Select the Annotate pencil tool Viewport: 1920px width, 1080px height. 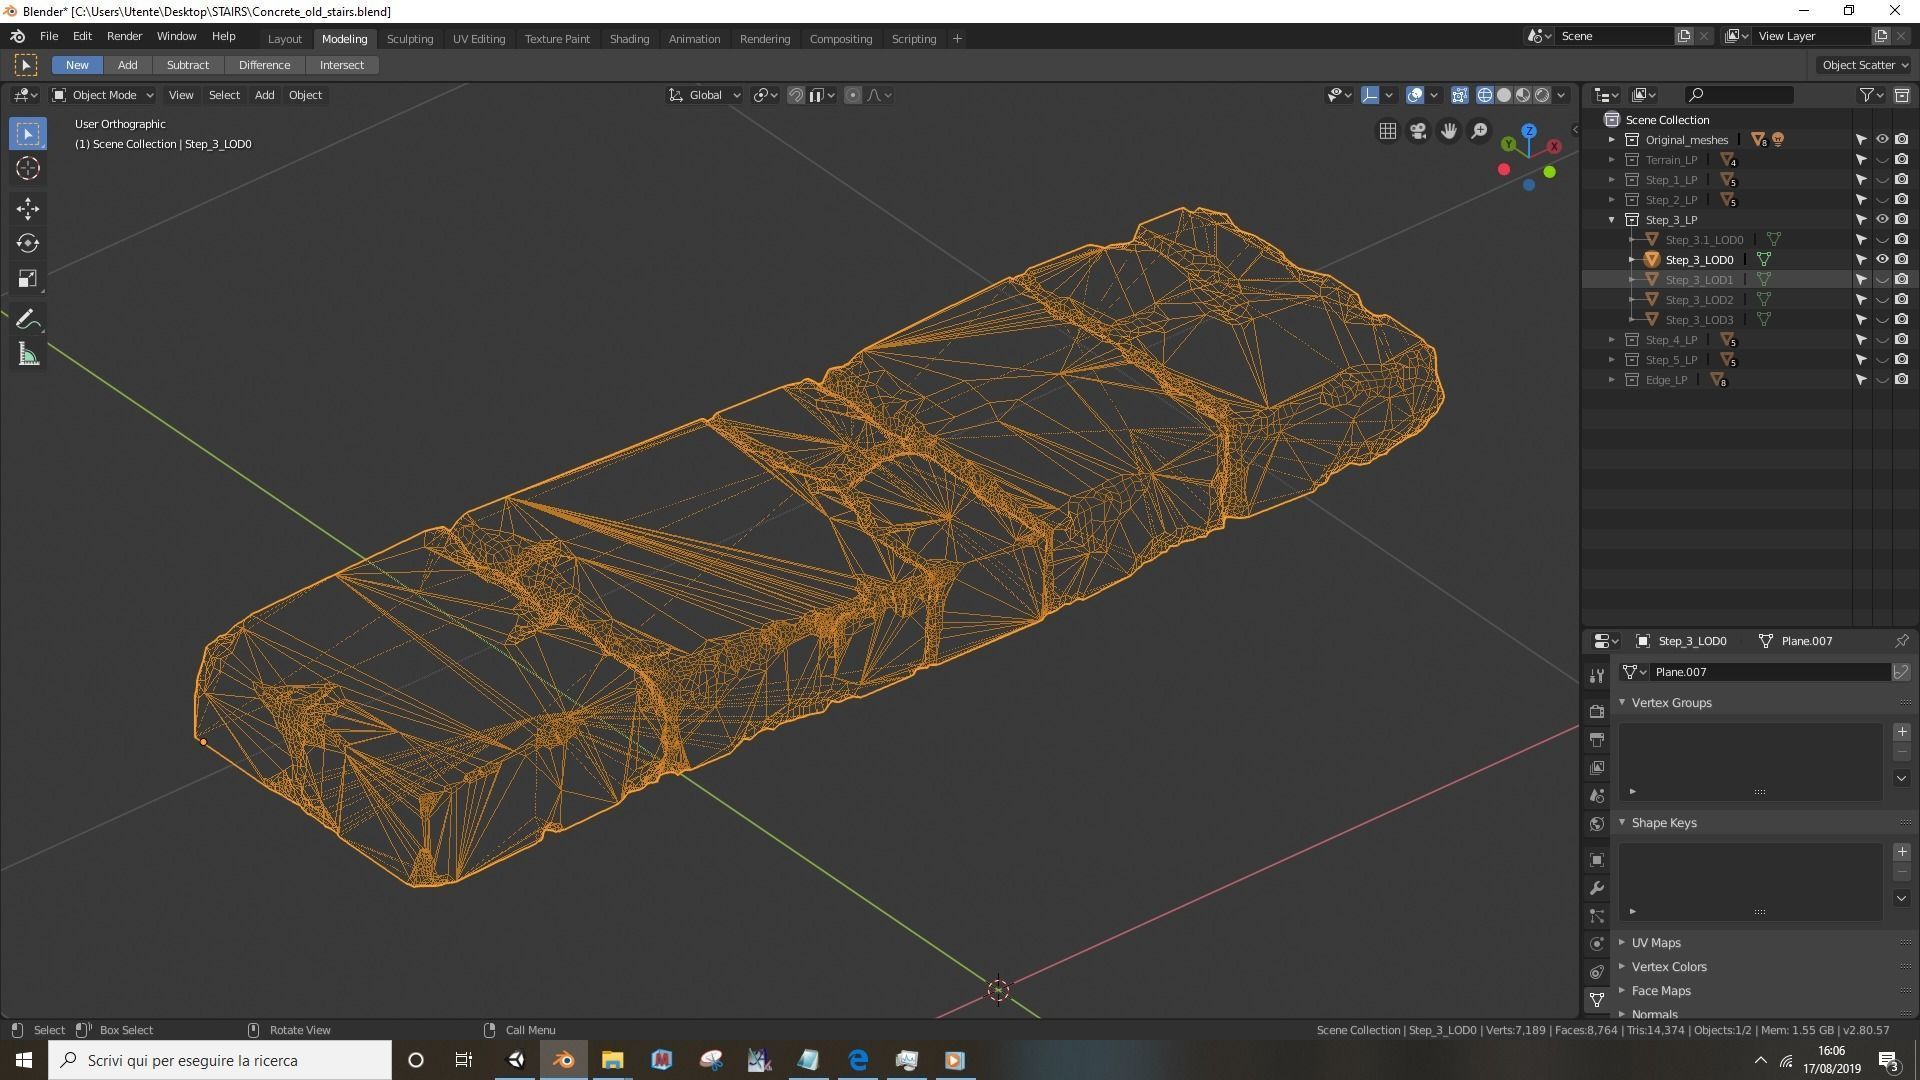point(28,320)
